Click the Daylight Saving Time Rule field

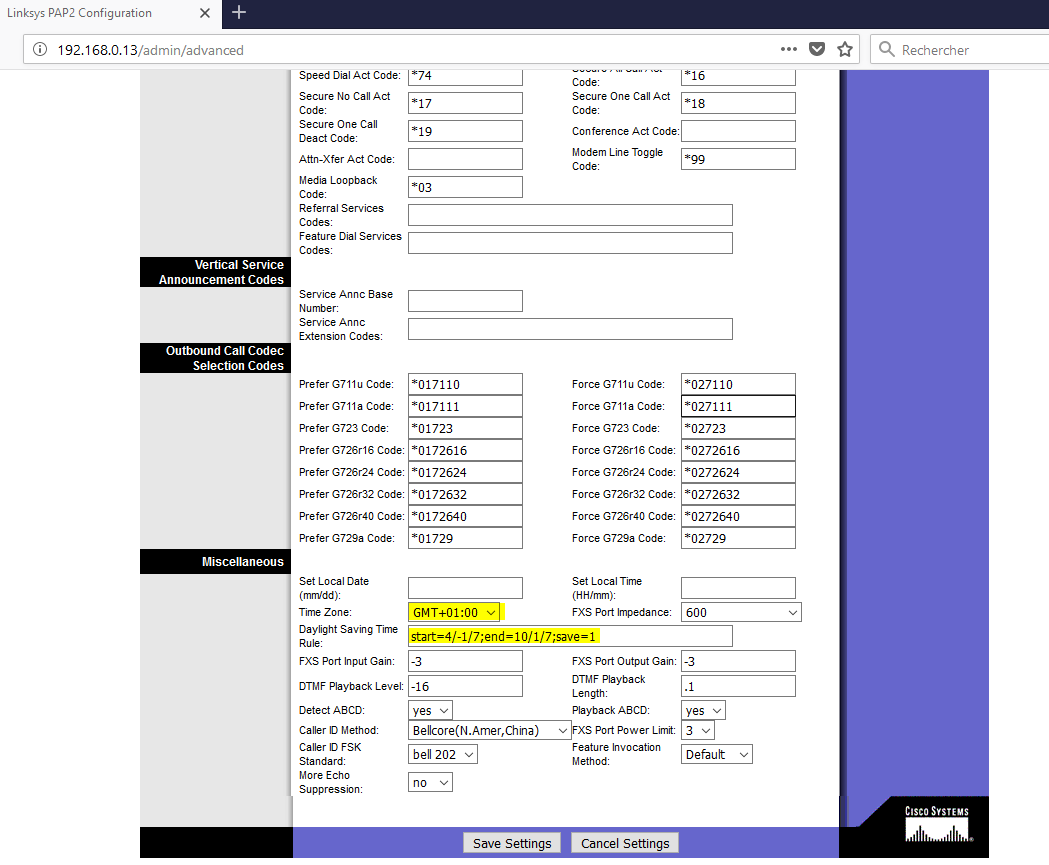[x=570, y=636]
